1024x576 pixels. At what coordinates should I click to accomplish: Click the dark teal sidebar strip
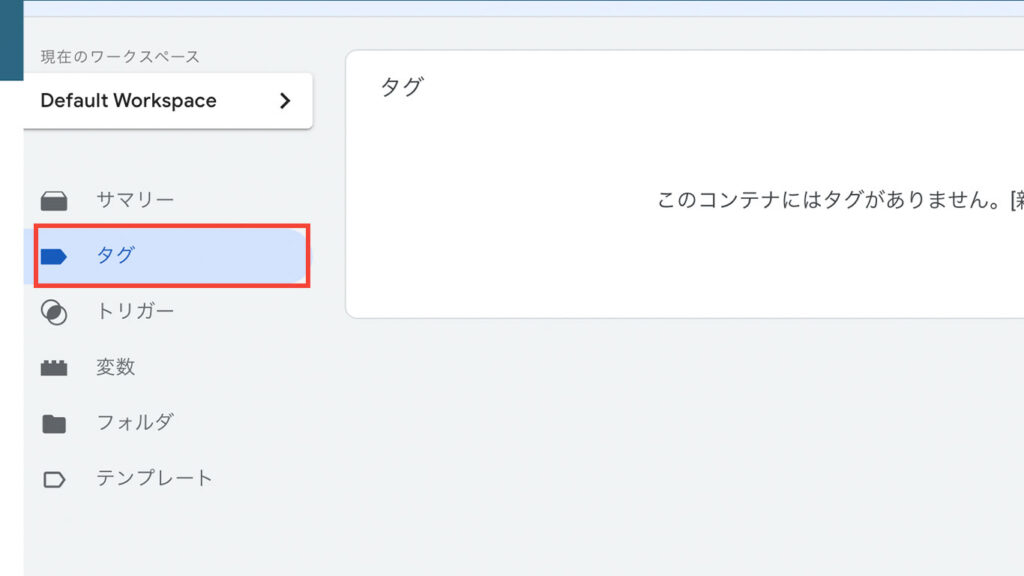click(x=11, y=40)
